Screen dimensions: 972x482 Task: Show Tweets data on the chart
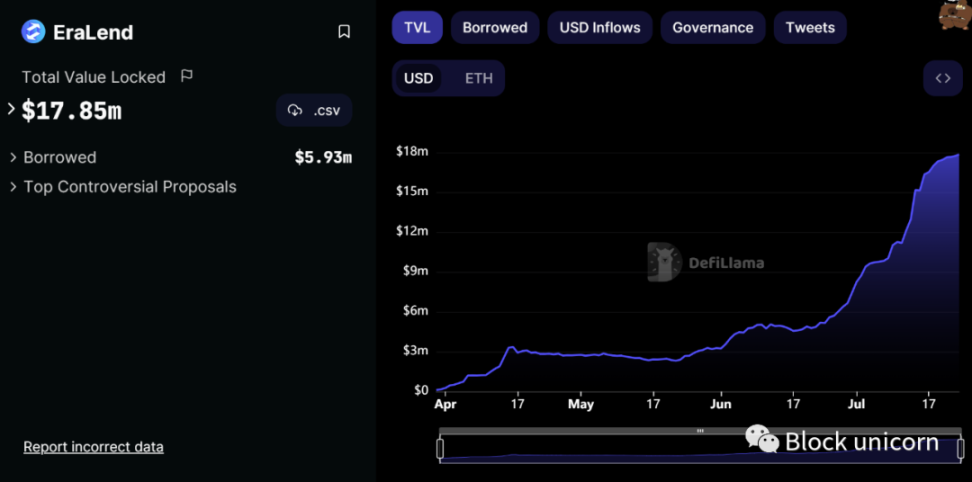(810, 27)
